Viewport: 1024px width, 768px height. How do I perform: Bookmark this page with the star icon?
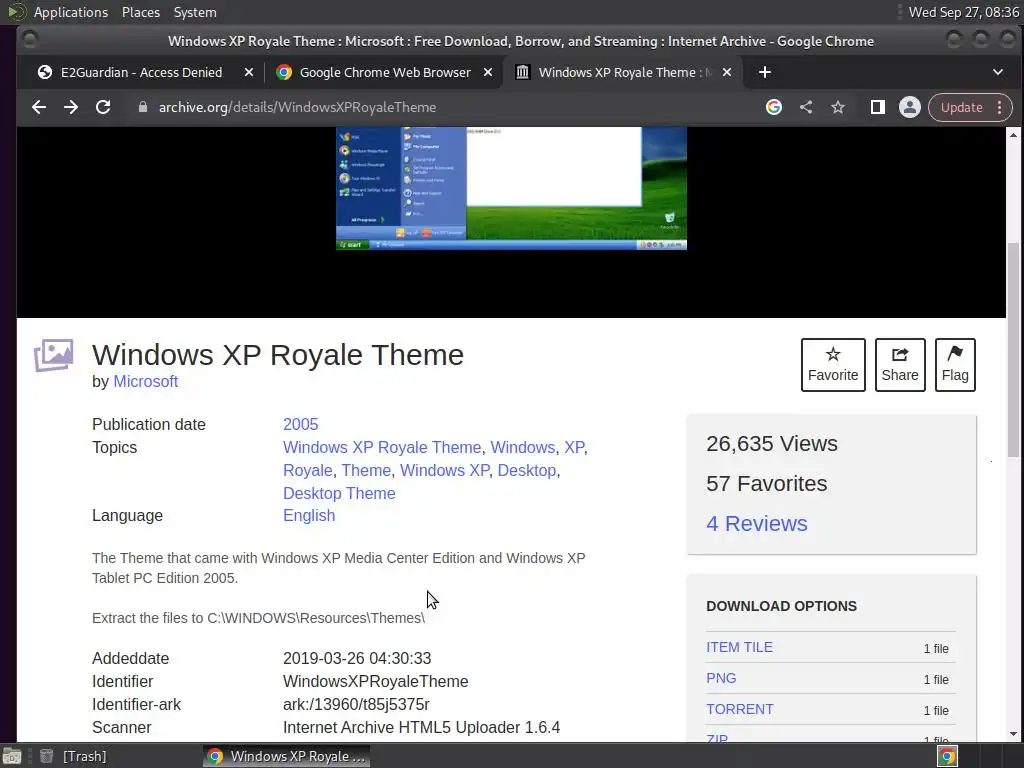click(838, 107)
